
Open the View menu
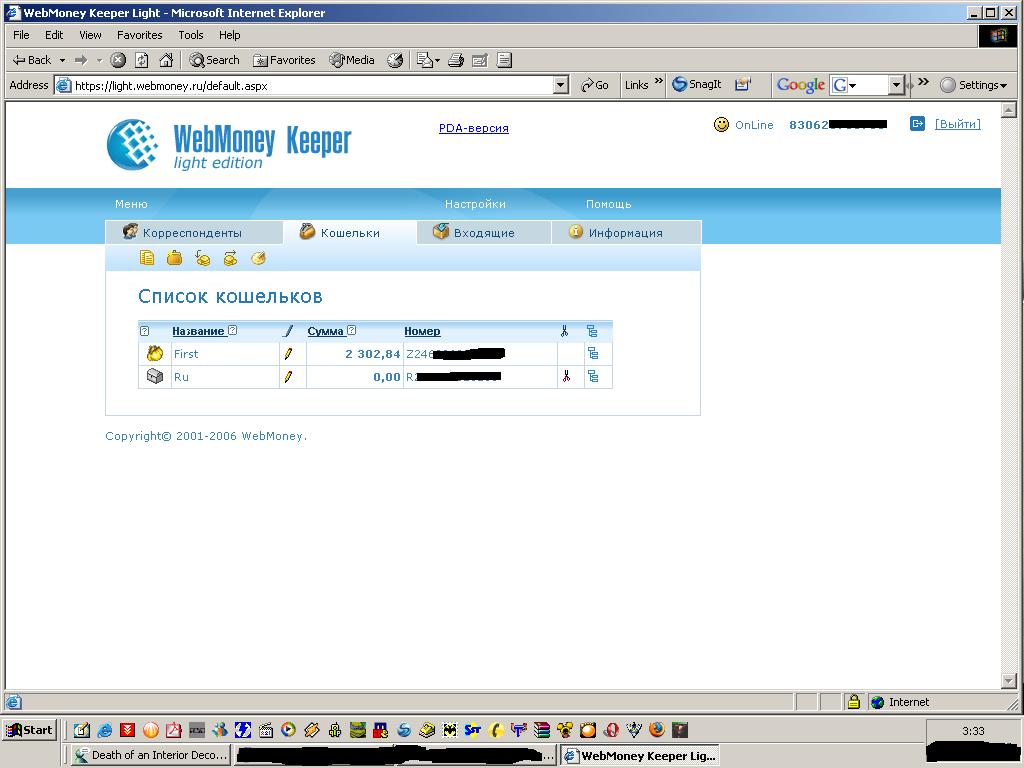pos(90,35)
